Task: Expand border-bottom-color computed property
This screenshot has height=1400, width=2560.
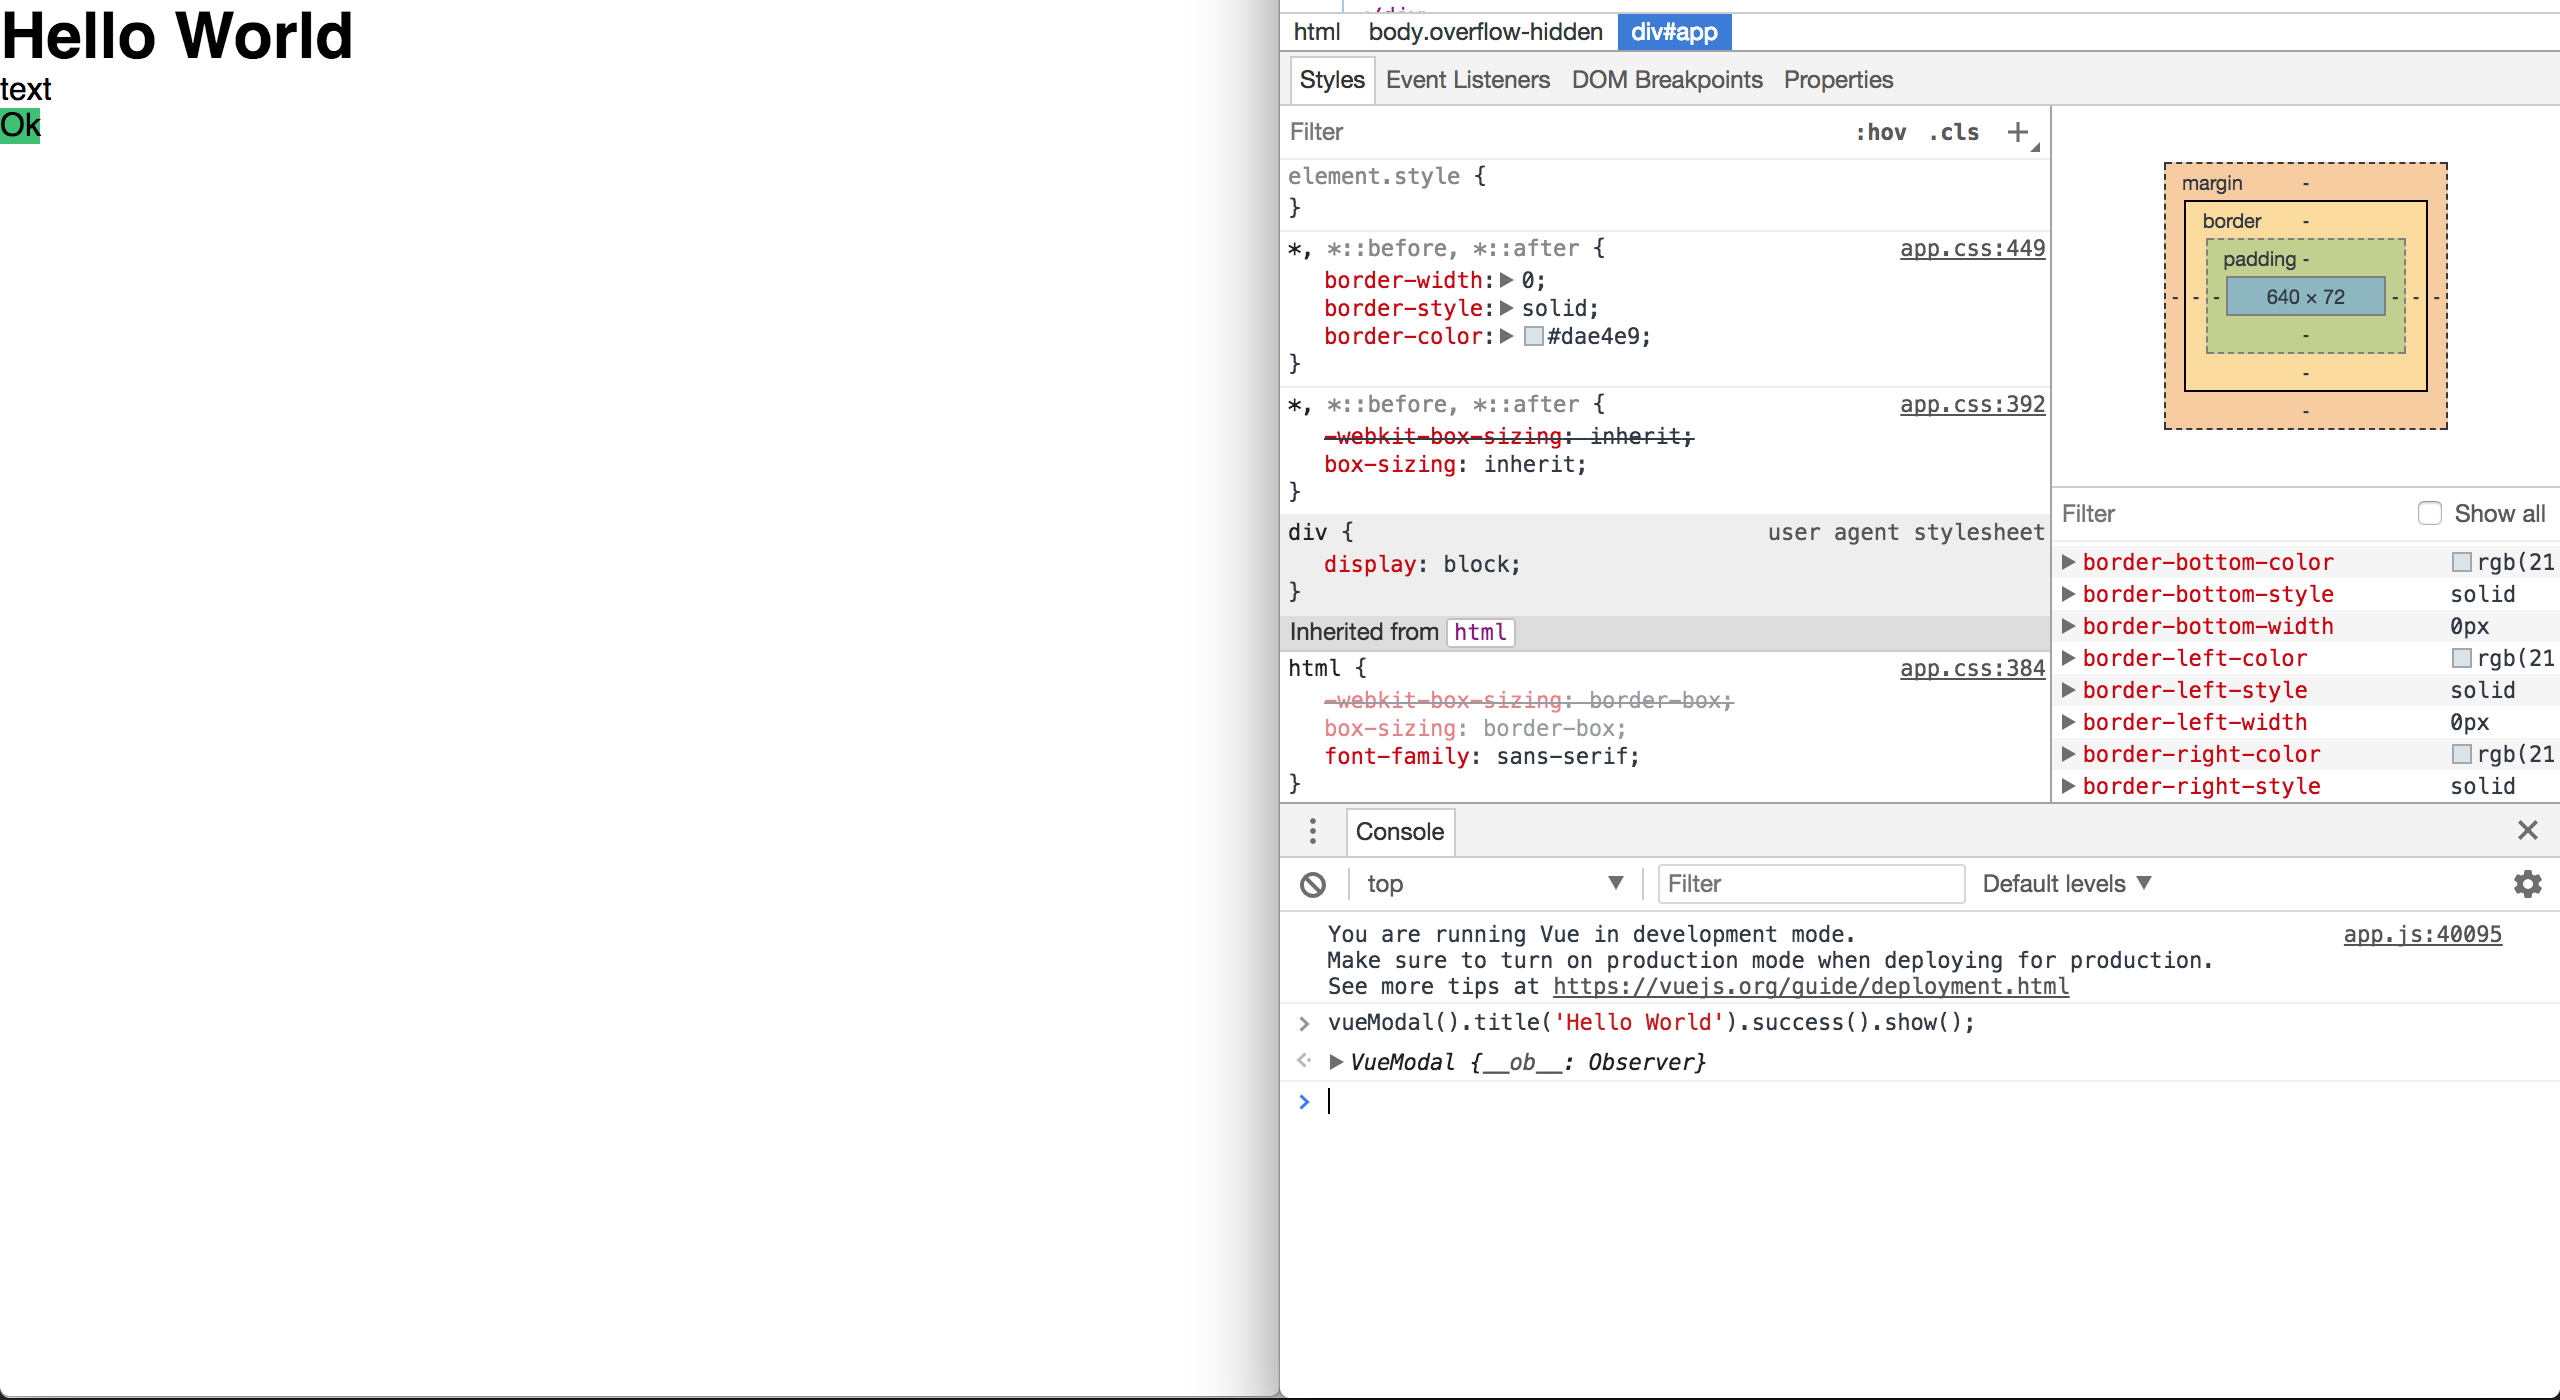Action: tap(2069, 562)
